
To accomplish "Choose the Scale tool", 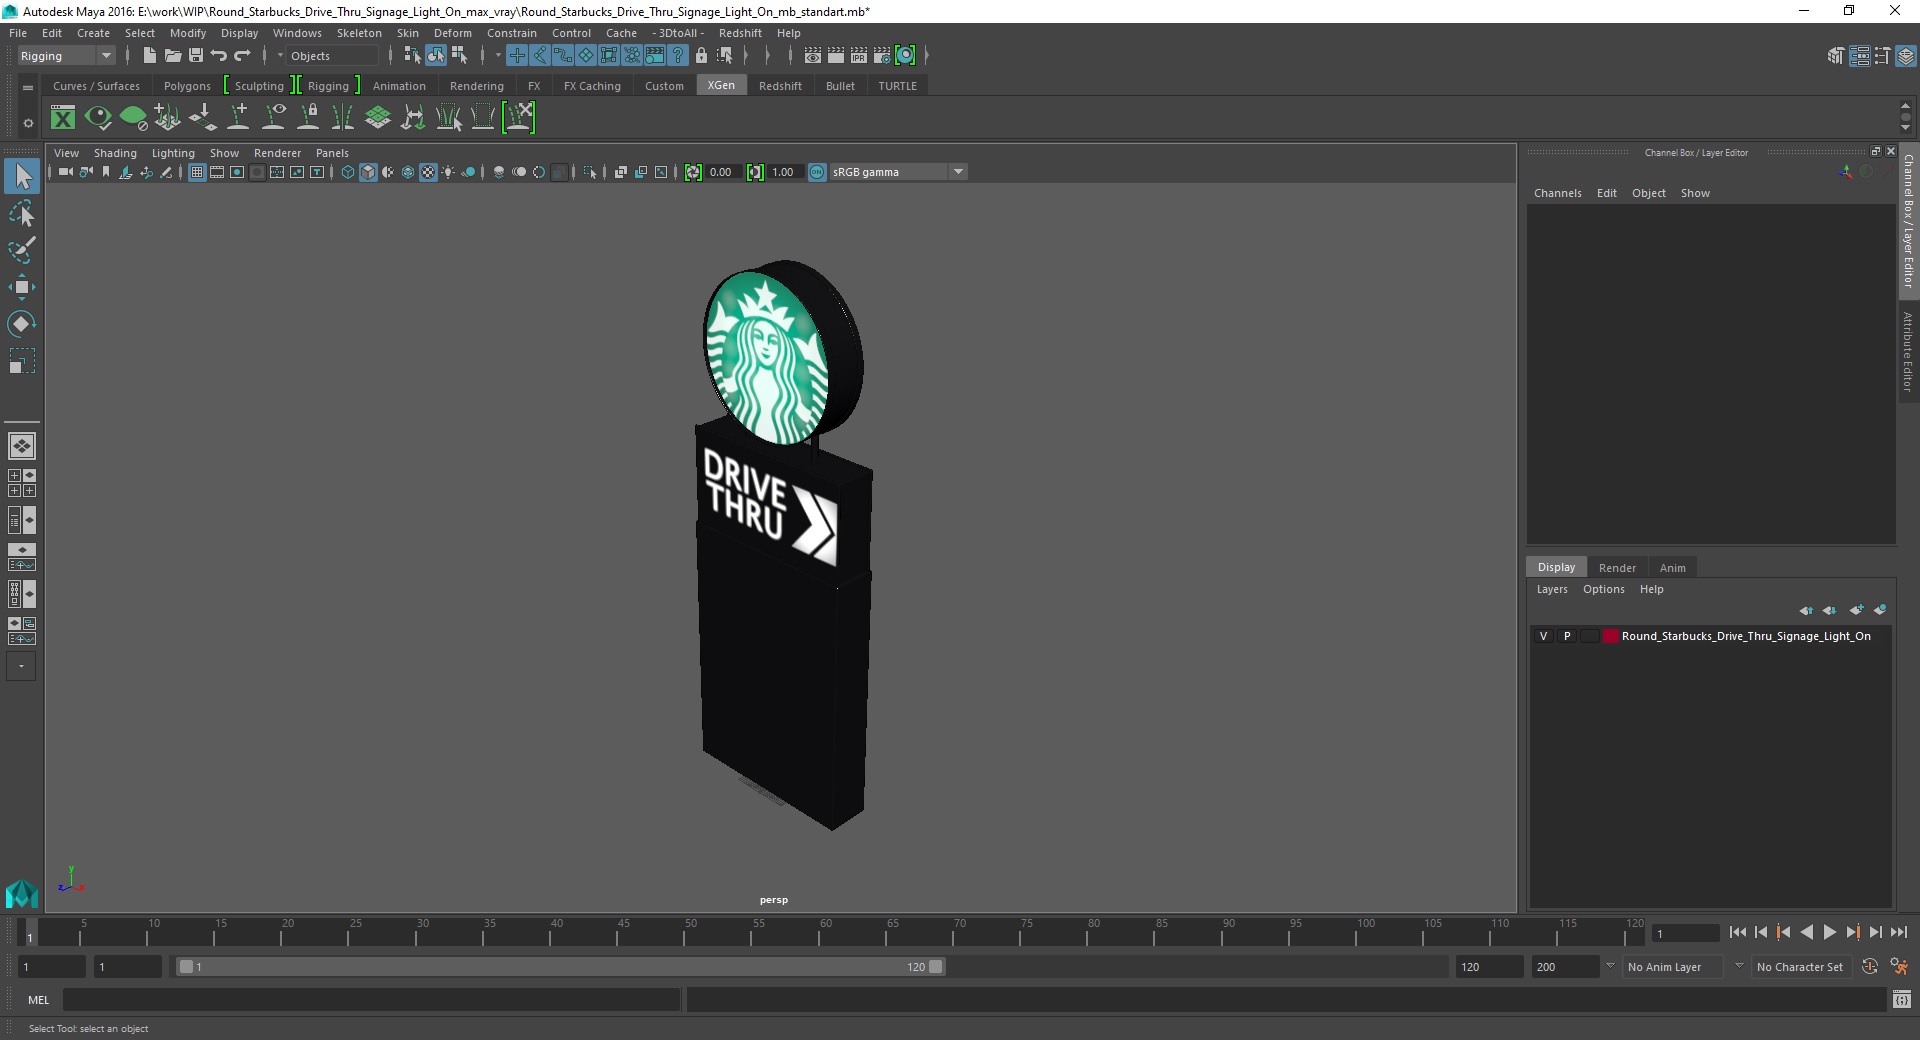I will 22,360.
